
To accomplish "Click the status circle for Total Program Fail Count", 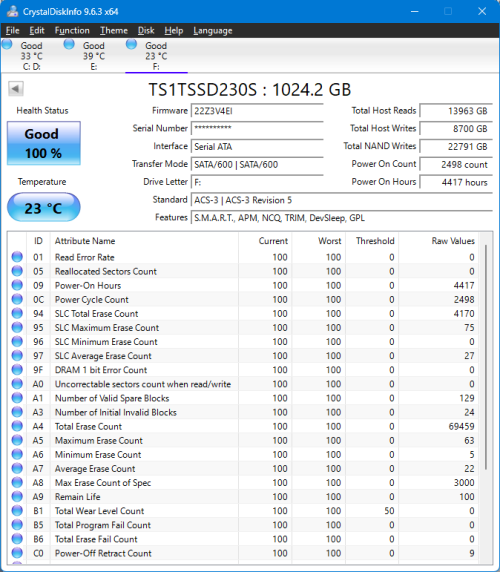I will [x=17, y=525].
